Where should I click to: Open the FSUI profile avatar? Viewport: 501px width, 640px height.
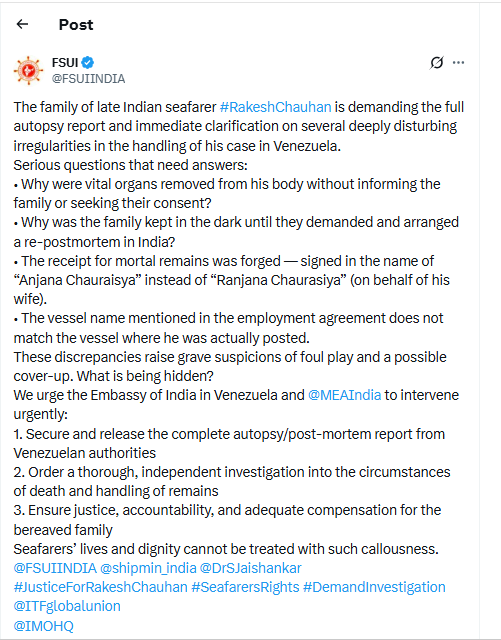[28, 71]
